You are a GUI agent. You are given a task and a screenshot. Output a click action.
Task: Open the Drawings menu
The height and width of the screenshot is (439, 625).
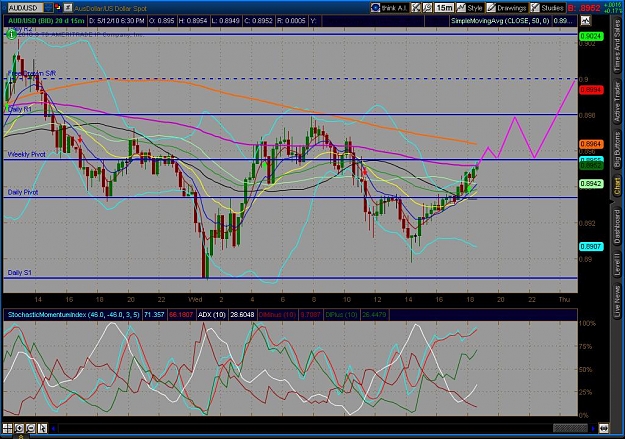tap(507, 8)
